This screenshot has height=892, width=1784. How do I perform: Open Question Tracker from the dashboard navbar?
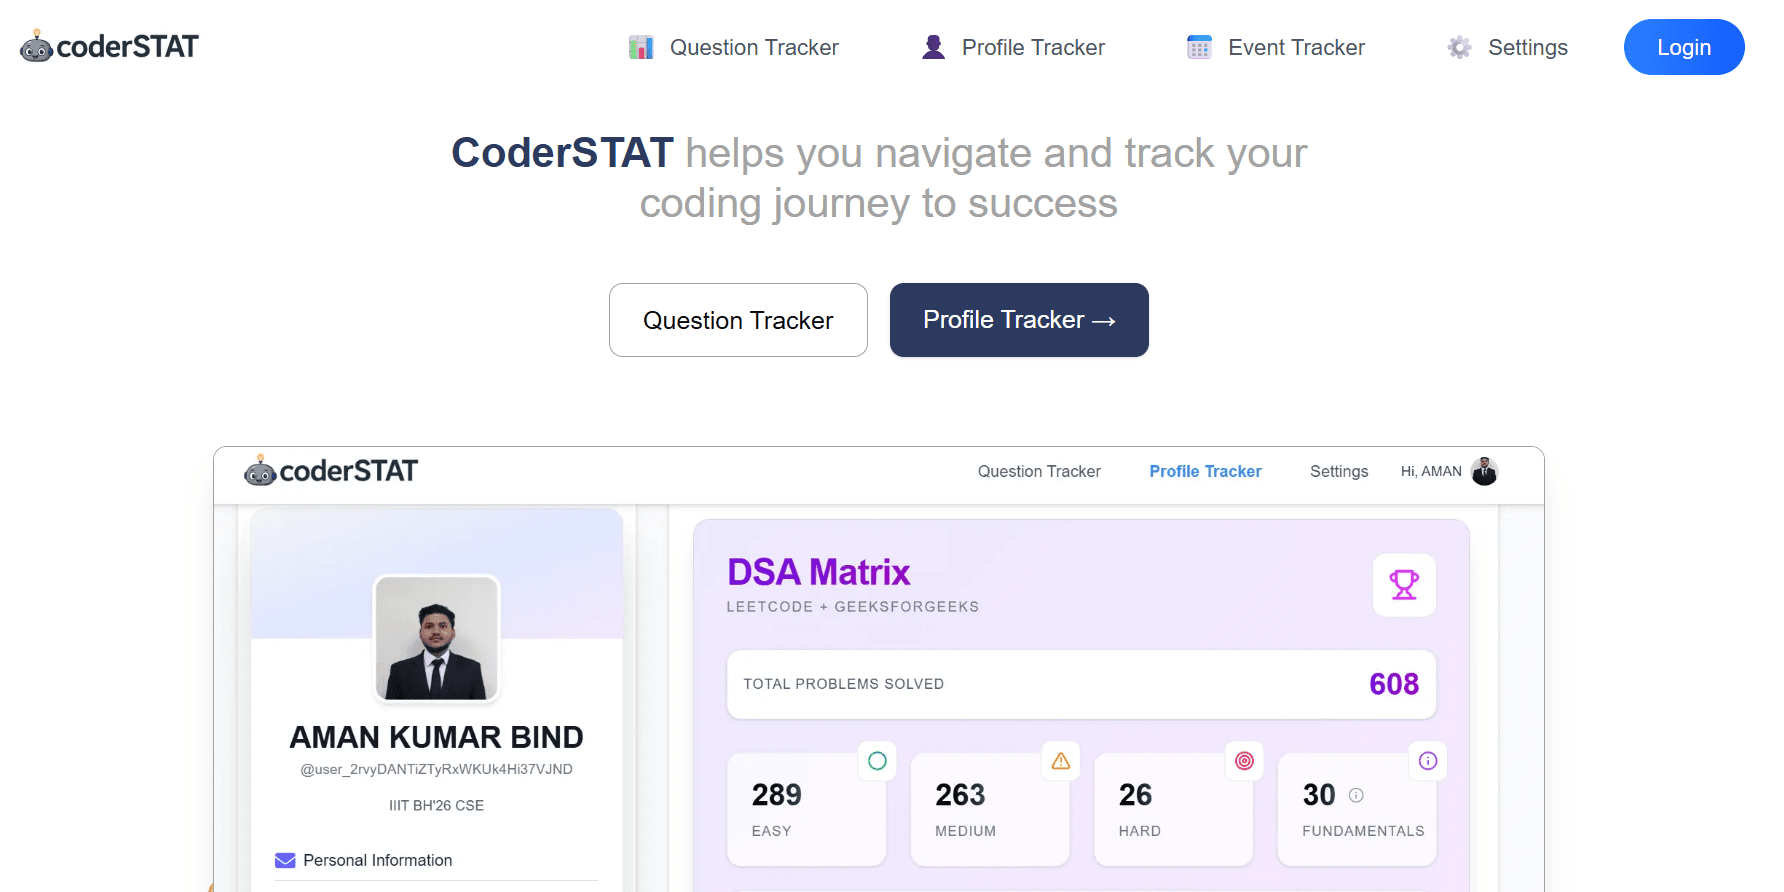click(1039, 471)
